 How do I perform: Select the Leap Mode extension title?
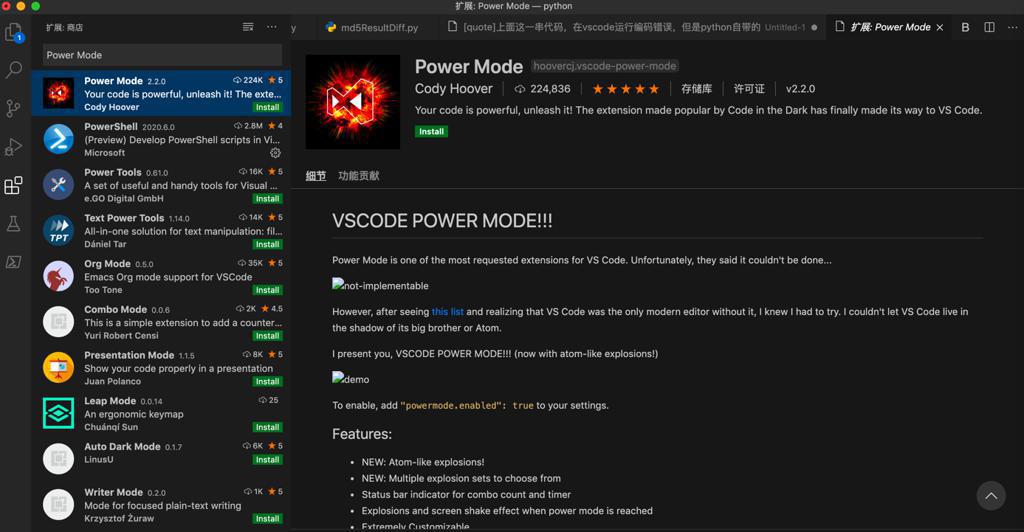point(110,401)
